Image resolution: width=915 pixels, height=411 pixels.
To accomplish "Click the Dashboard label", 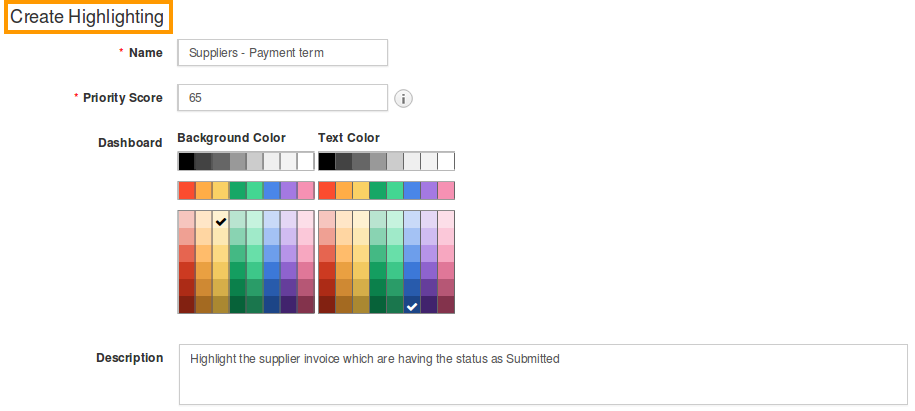I will coord(130,143).
